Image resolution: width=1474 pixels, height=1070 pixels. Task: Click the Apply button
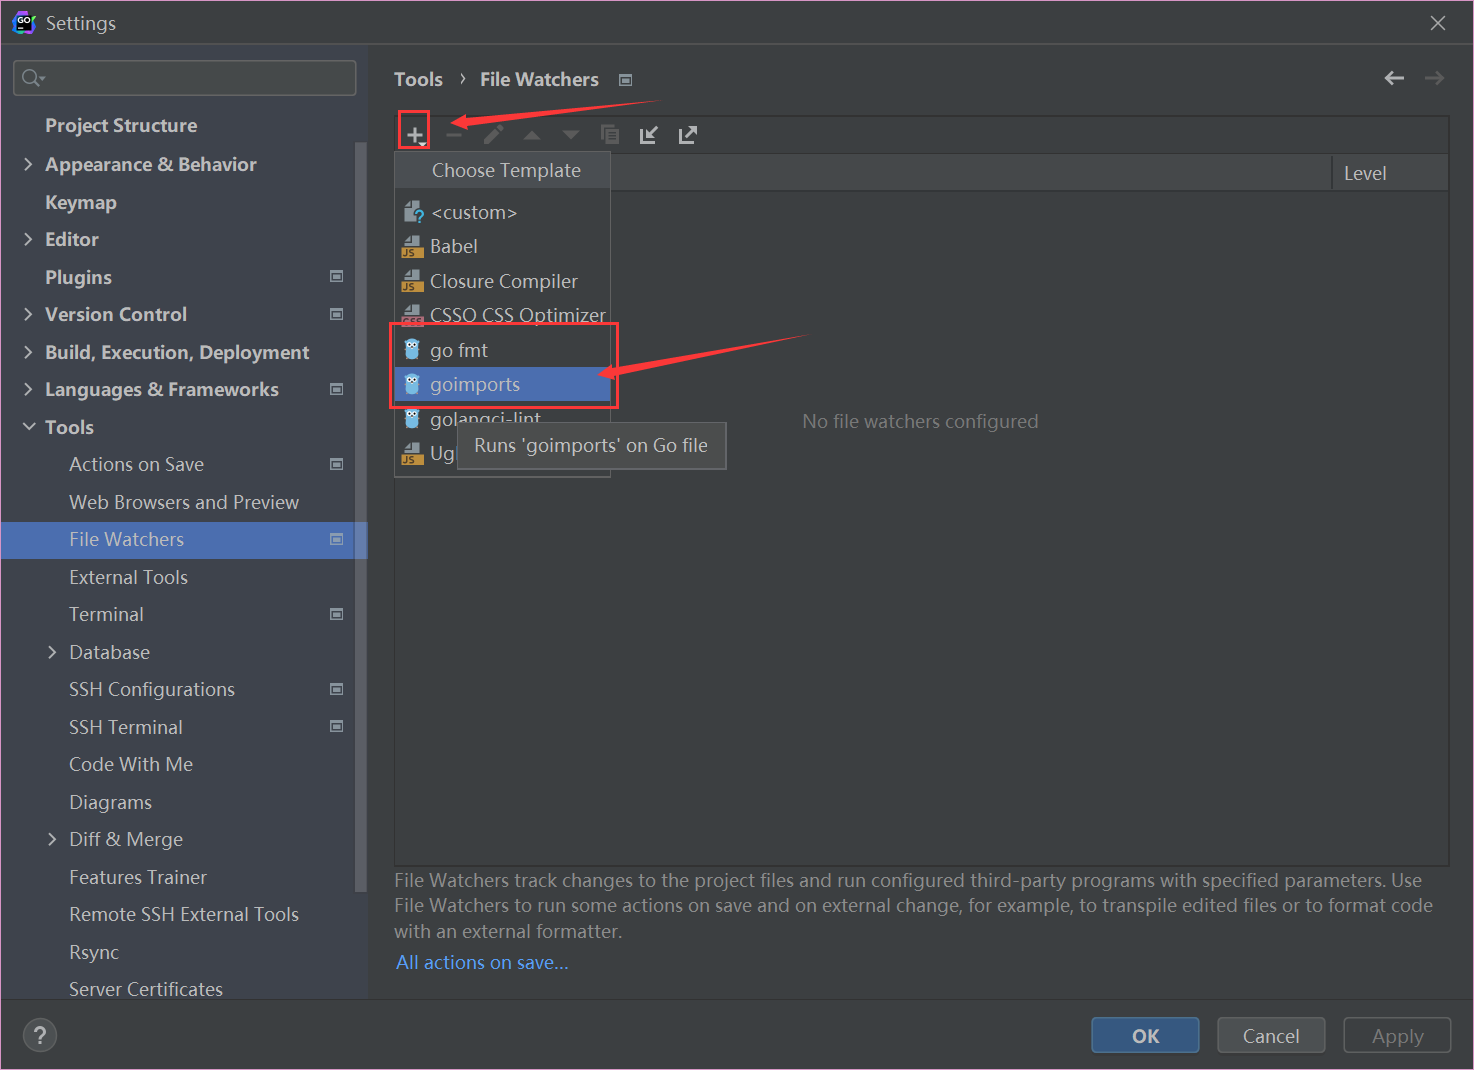click(x=1397, y=1035)
